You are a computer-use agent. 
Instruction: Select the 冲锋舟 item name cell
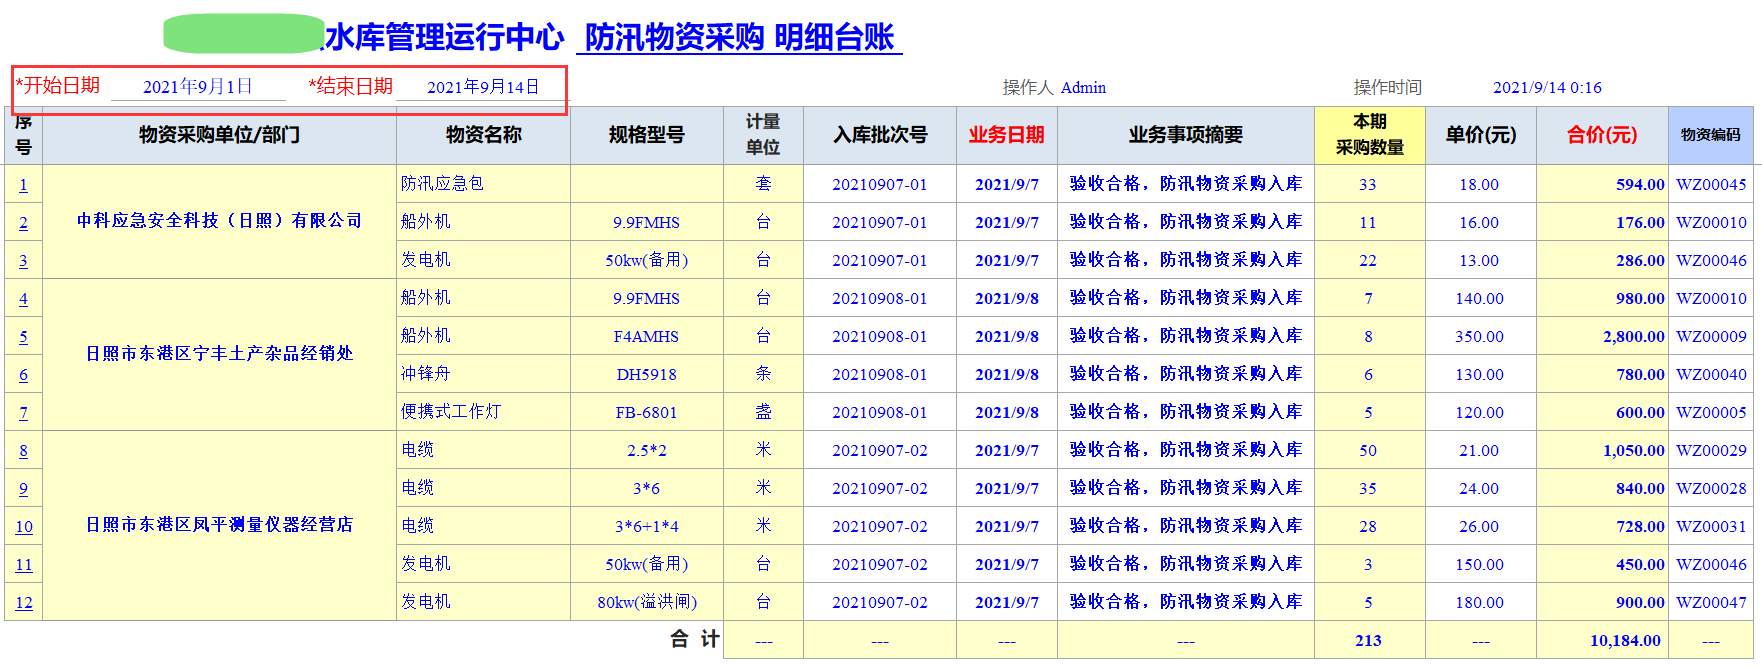[426, 374]
